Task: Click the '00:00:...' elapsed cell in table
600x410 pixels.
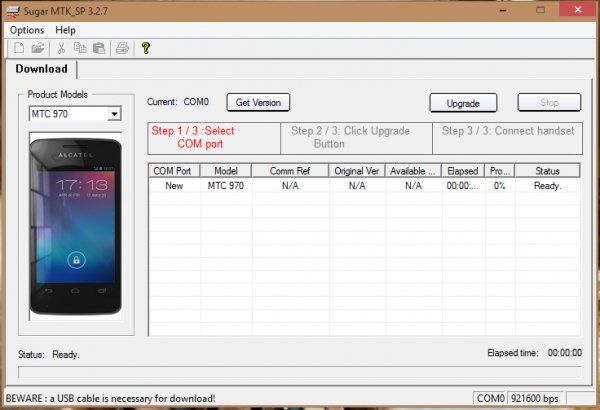Action: coord(463,186)
